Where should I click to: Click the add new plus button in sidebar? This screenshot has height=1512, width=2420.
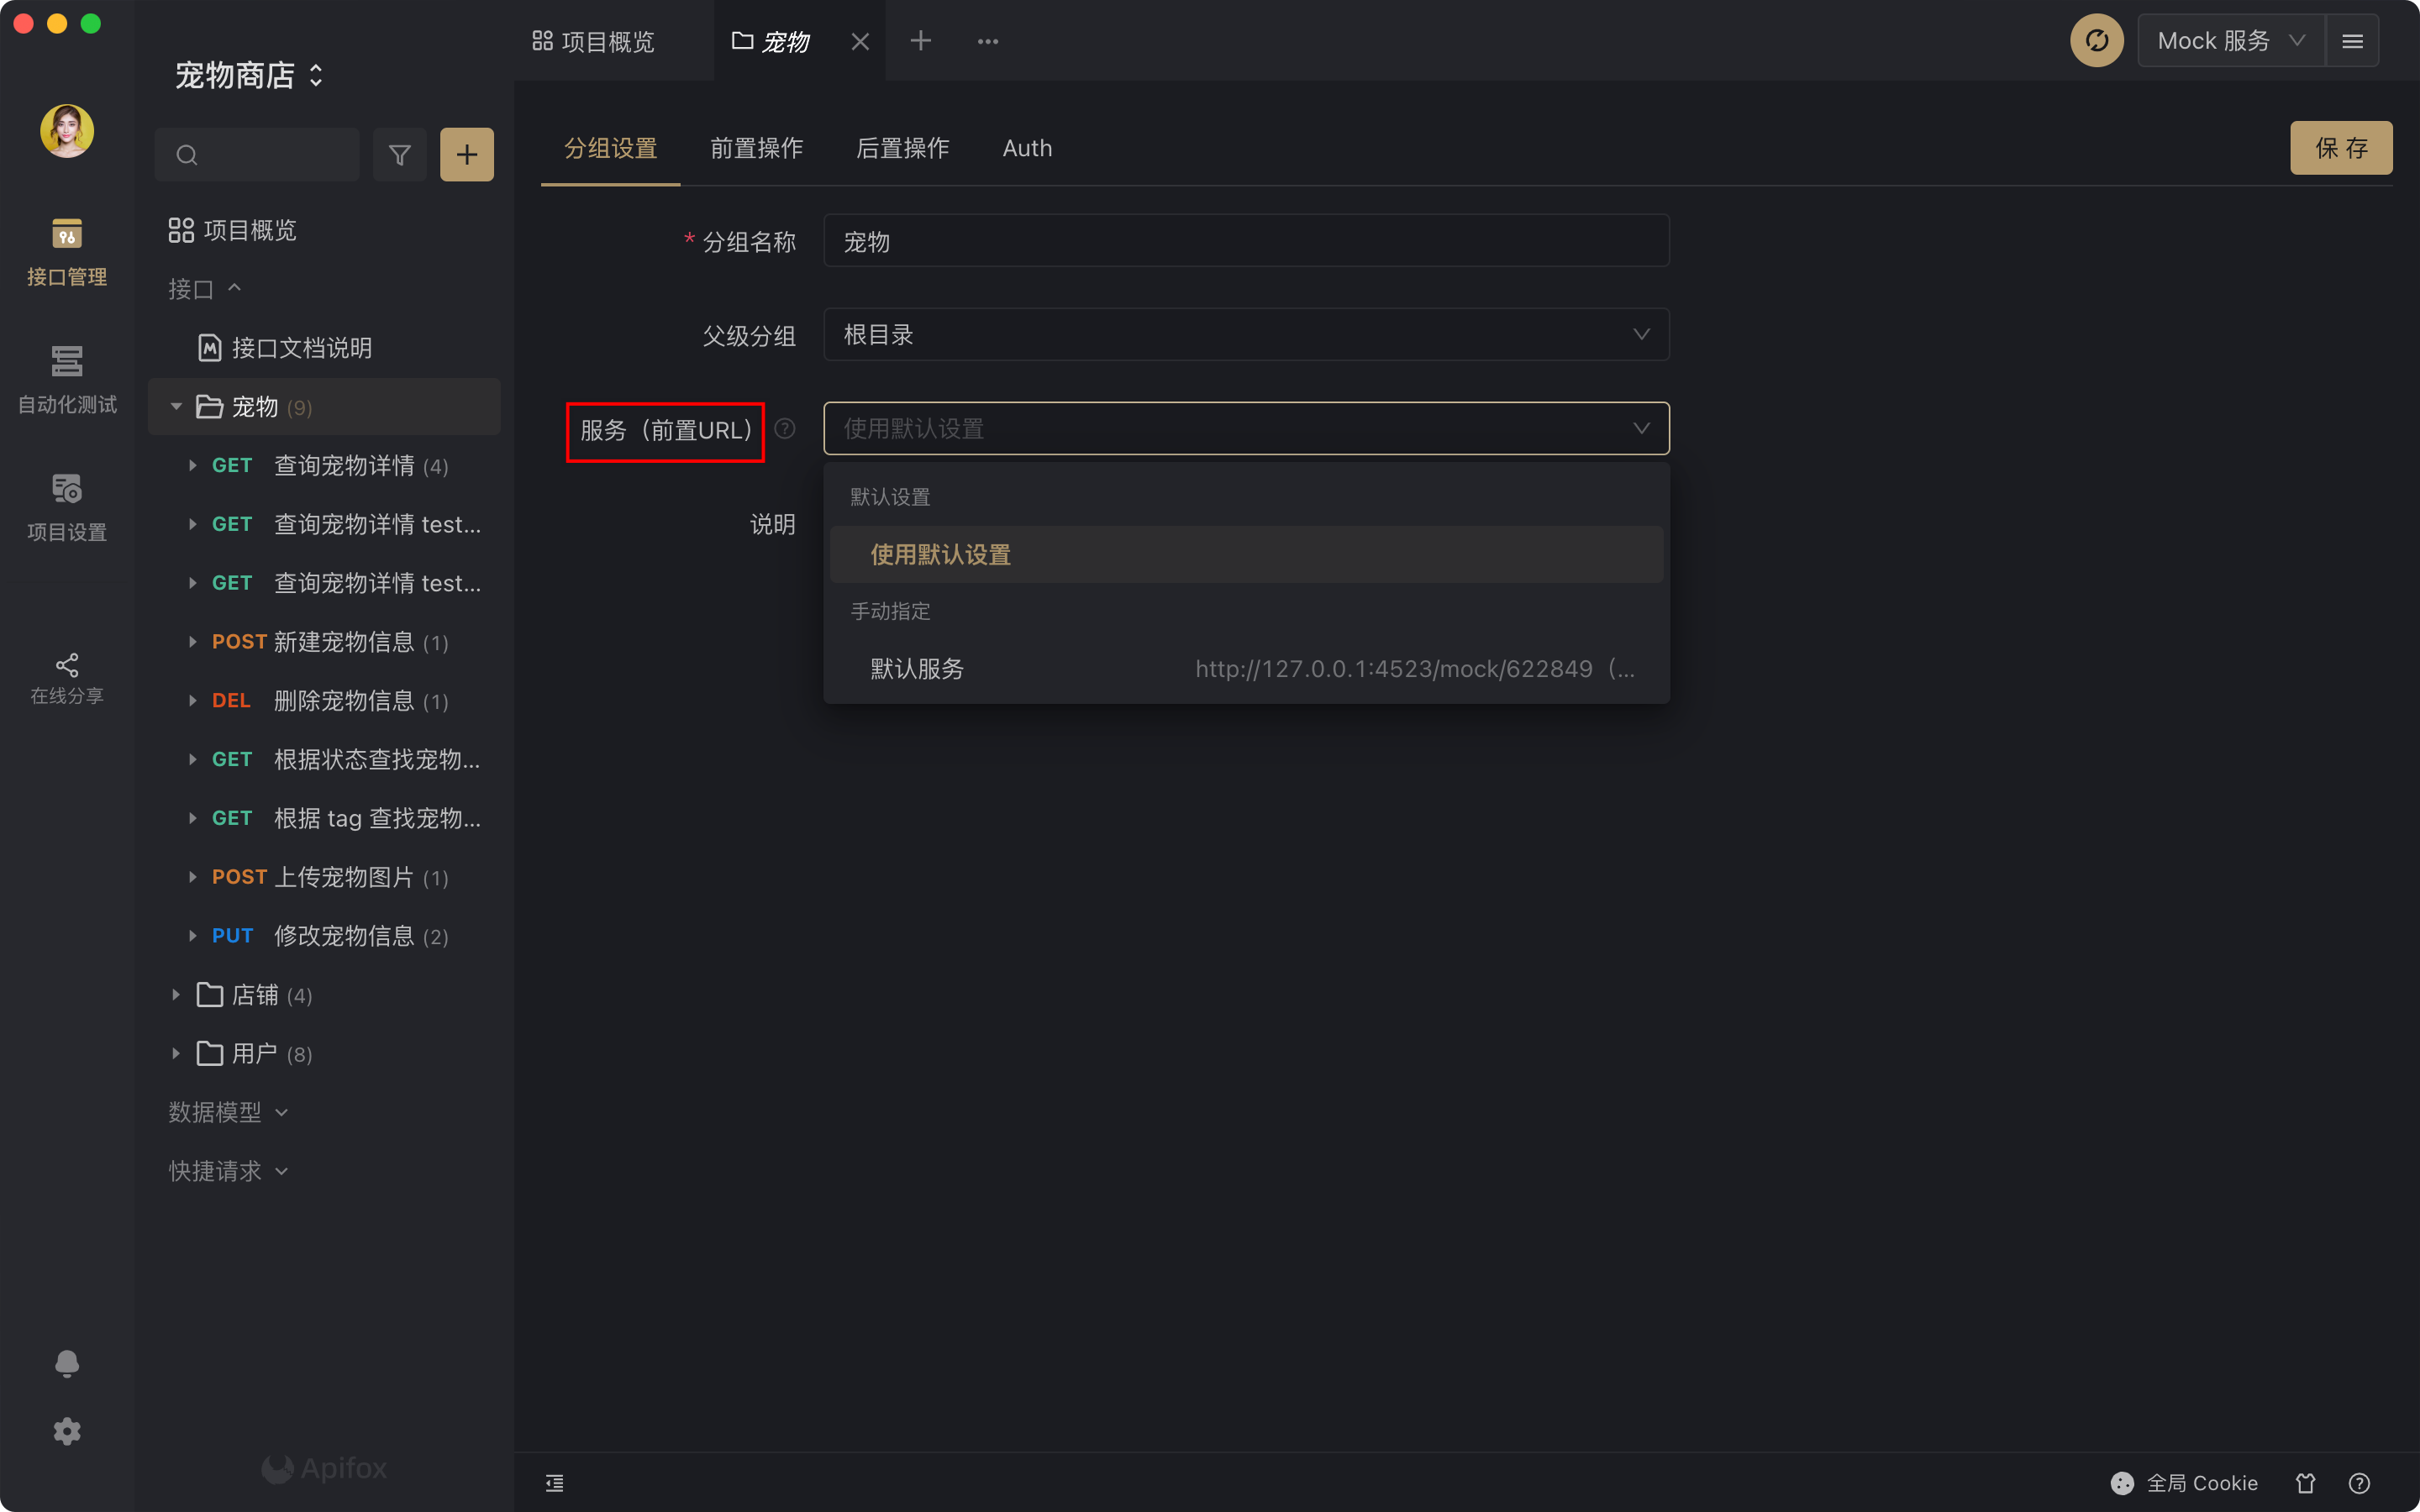click(x=467, y=155)
